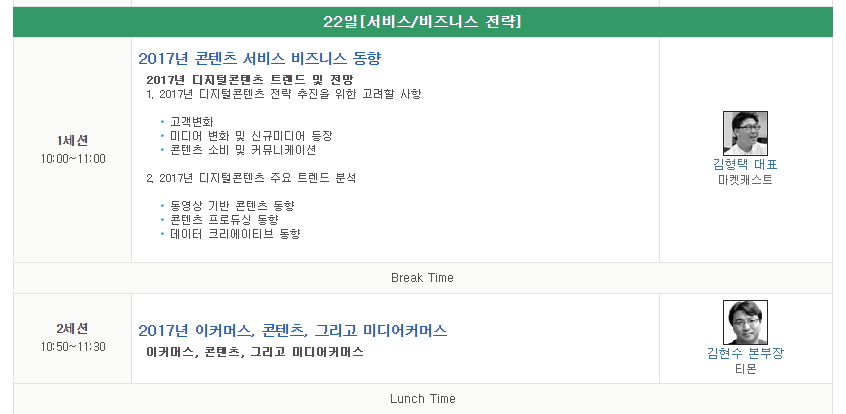Image resolution: width=846 pixels, height=414 pixels.
Task: Open the 김형택 대표 name link
Action: click(x=745, y=165)
